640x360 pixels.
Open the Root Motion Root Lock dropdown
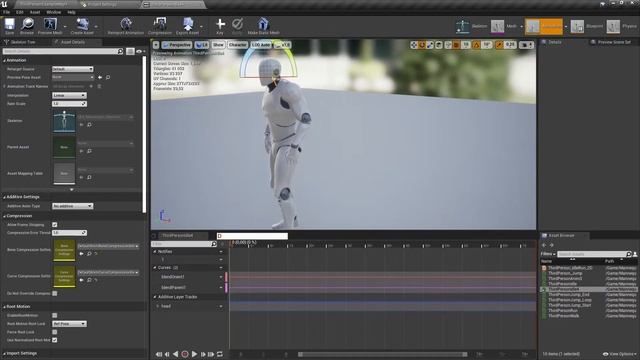click(69, 324)
